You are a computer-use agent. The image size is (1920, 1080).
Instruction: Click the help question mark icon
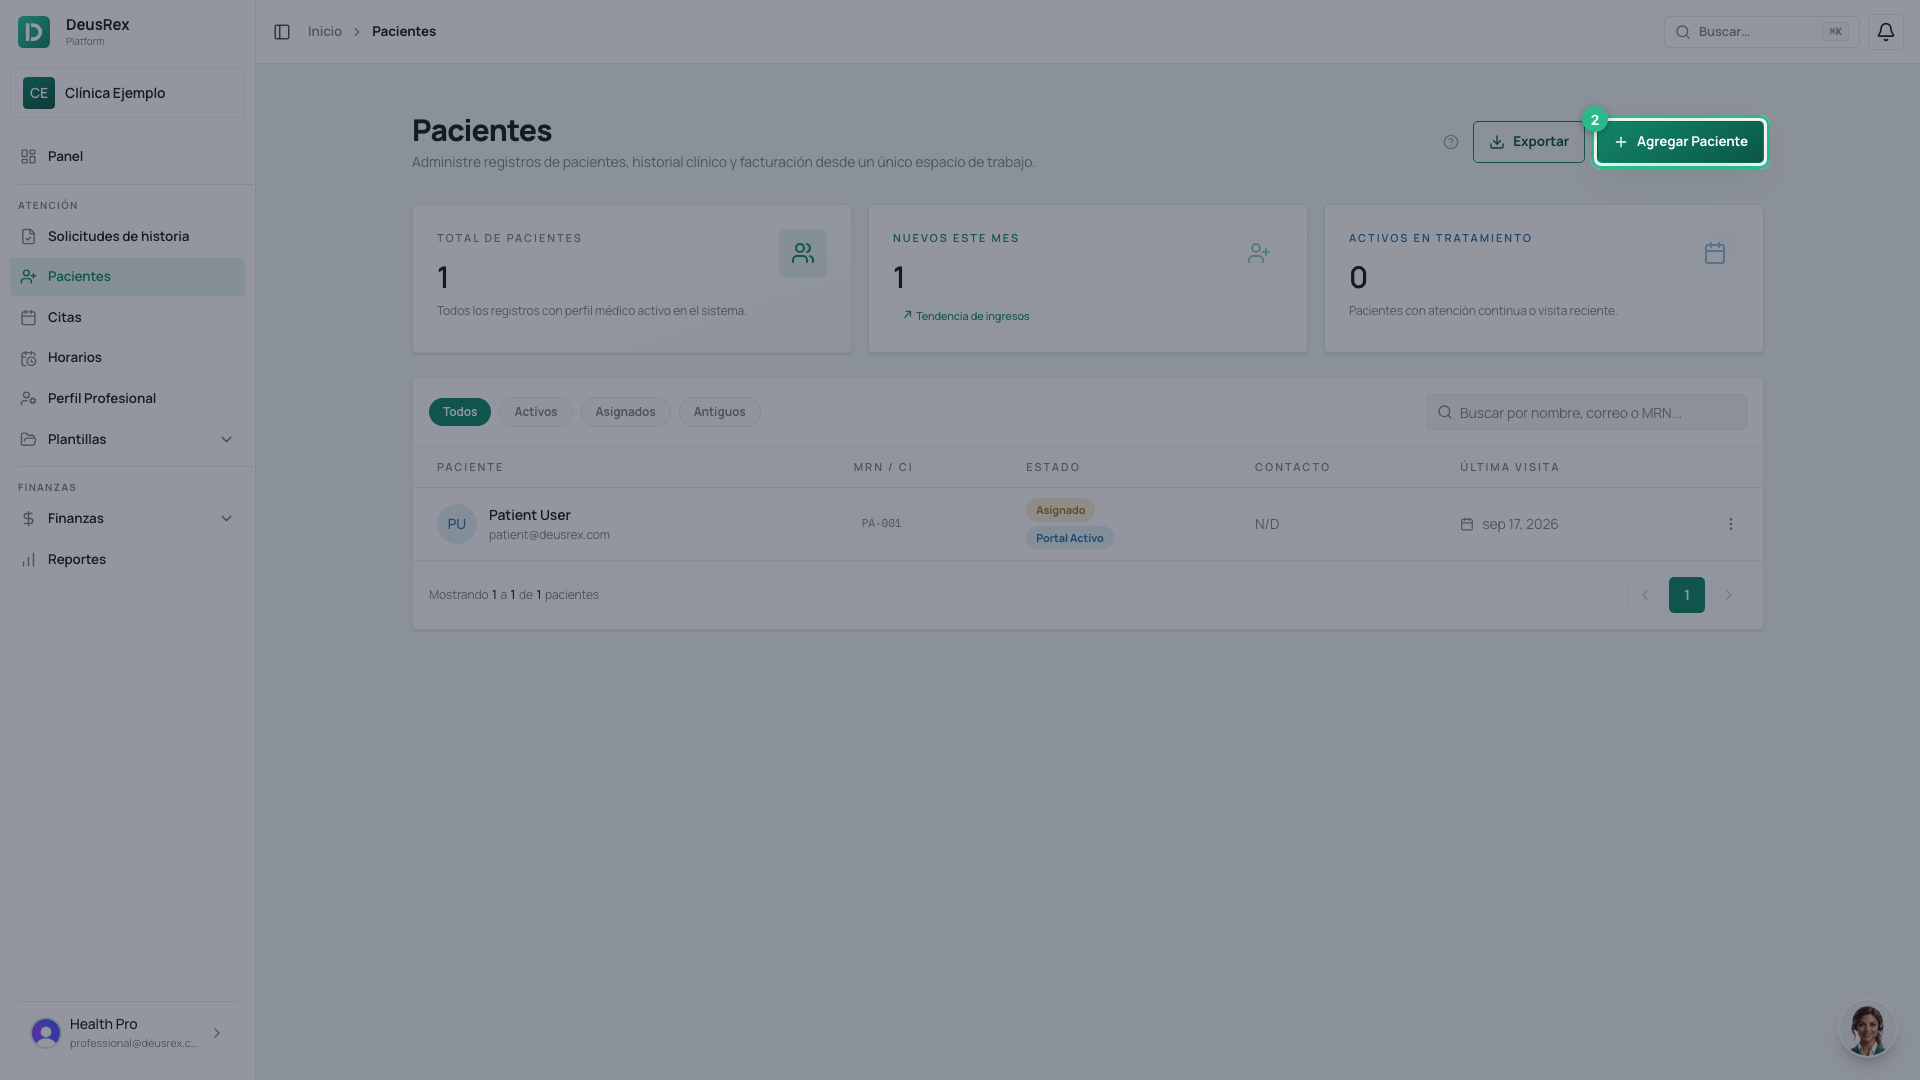click(1451, 142)
